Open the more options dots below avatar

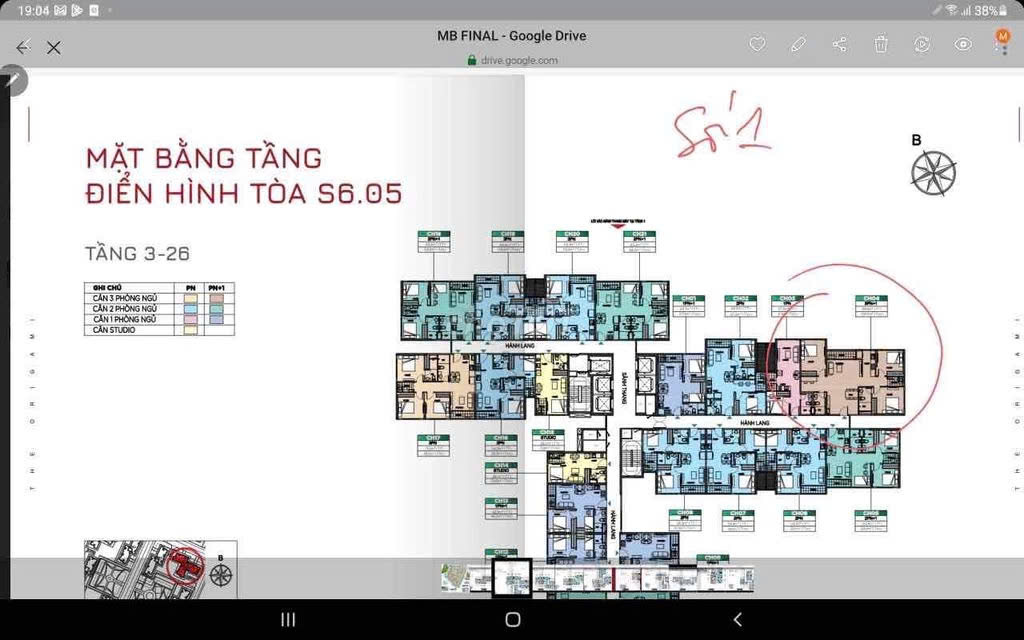1004,50
